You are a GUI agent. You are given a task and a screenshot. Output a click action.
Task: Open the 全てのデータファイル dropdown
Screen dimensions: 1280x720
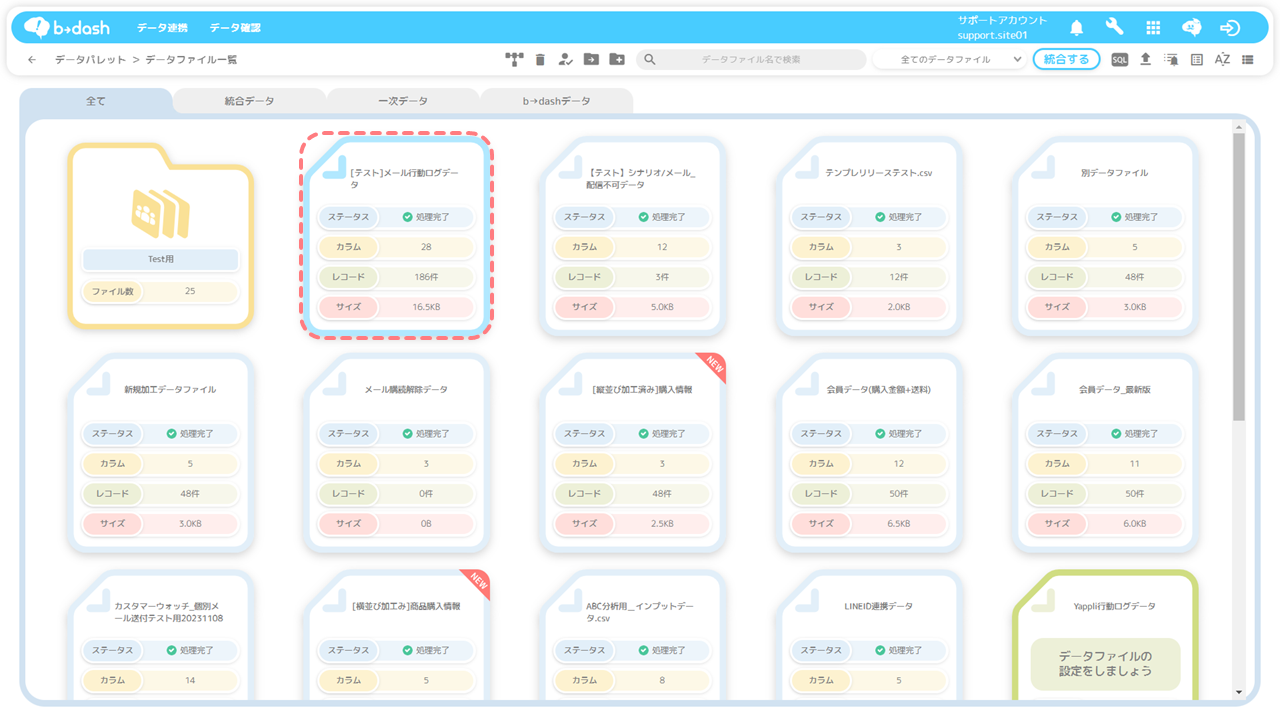[x=949, y=60]
